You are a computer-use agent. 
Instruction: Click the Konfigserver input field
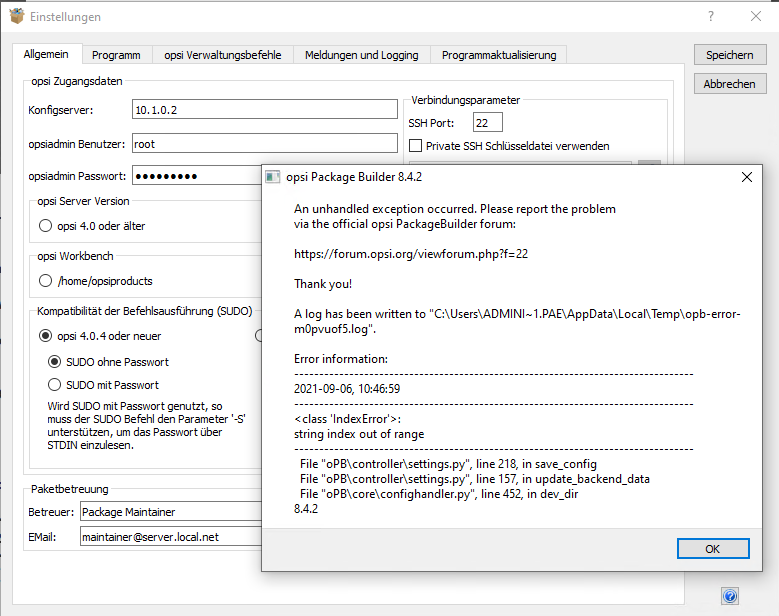265,109
